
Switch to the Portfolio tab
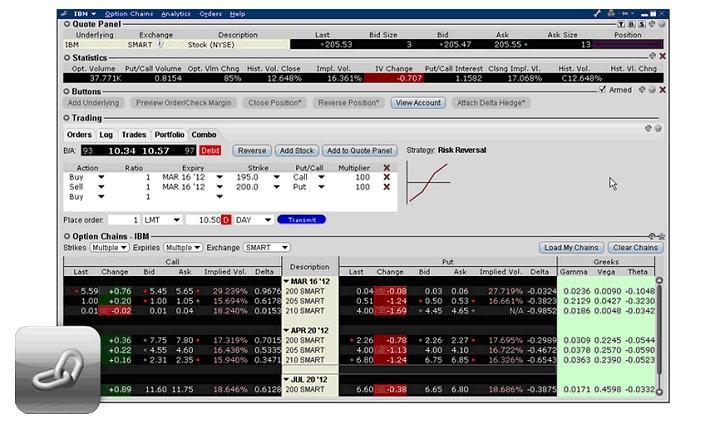click(169, 135)
